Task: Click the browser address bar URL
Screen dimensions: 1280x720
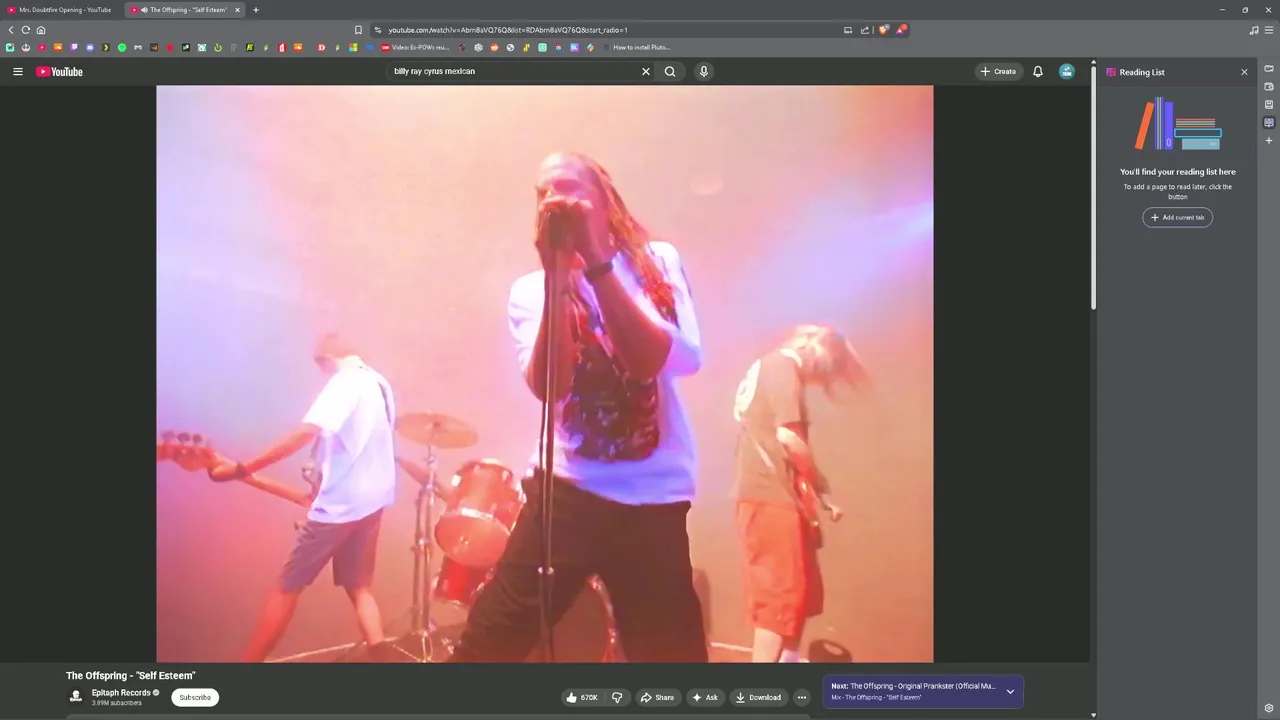Action: pos(508,30)
